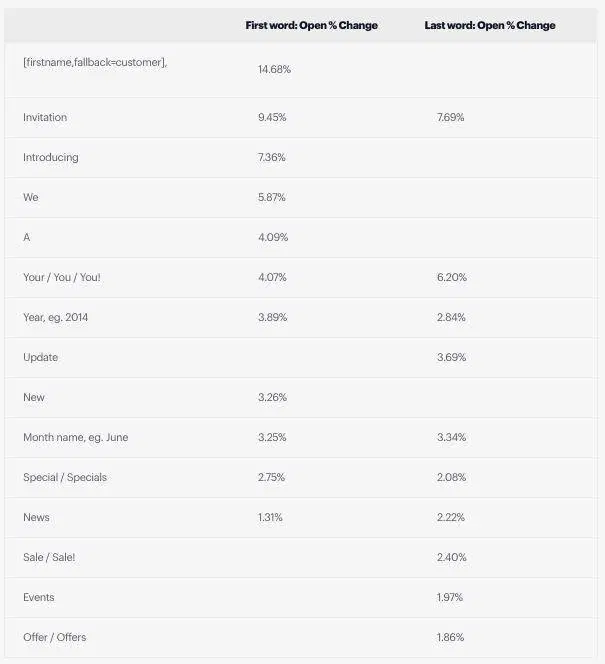Click the 'First word: Open % Change' column header
The height and width of the screenshot is (664, 605).
click(x=312, y=25)
